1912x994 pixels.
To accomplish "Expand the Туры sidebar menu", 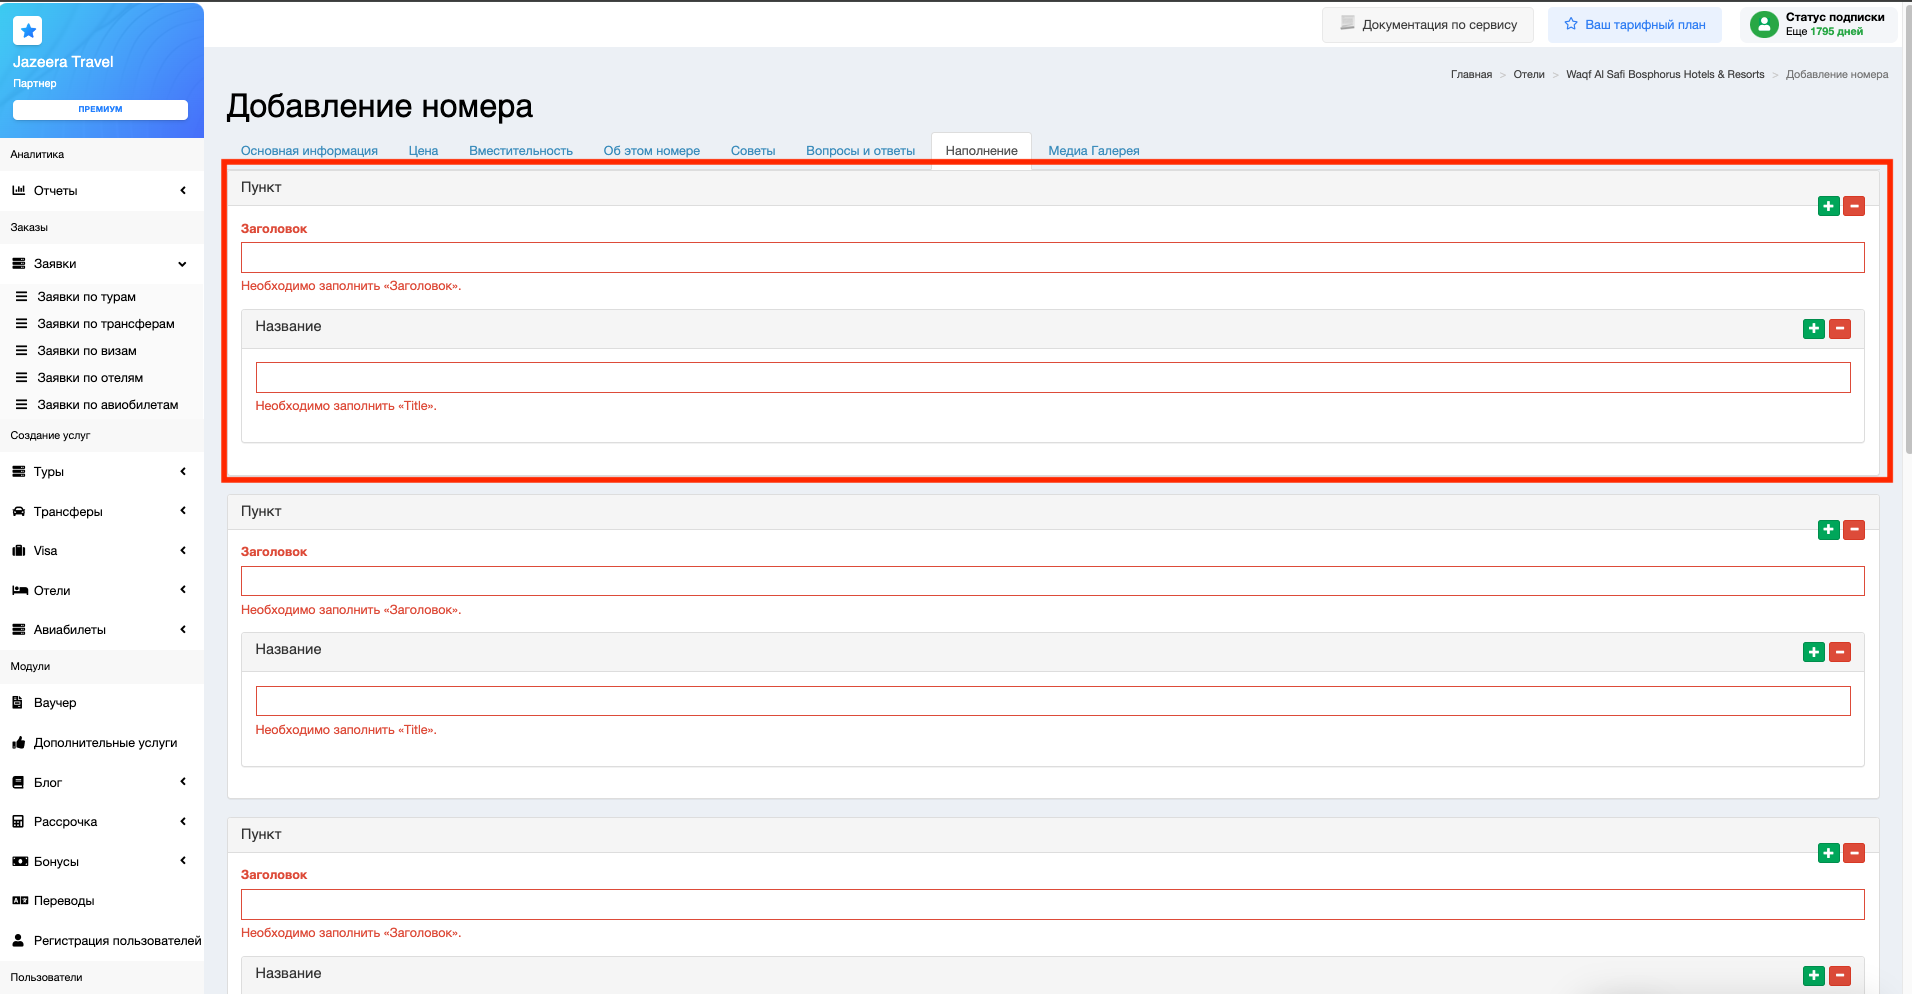I will pos(100,472).
